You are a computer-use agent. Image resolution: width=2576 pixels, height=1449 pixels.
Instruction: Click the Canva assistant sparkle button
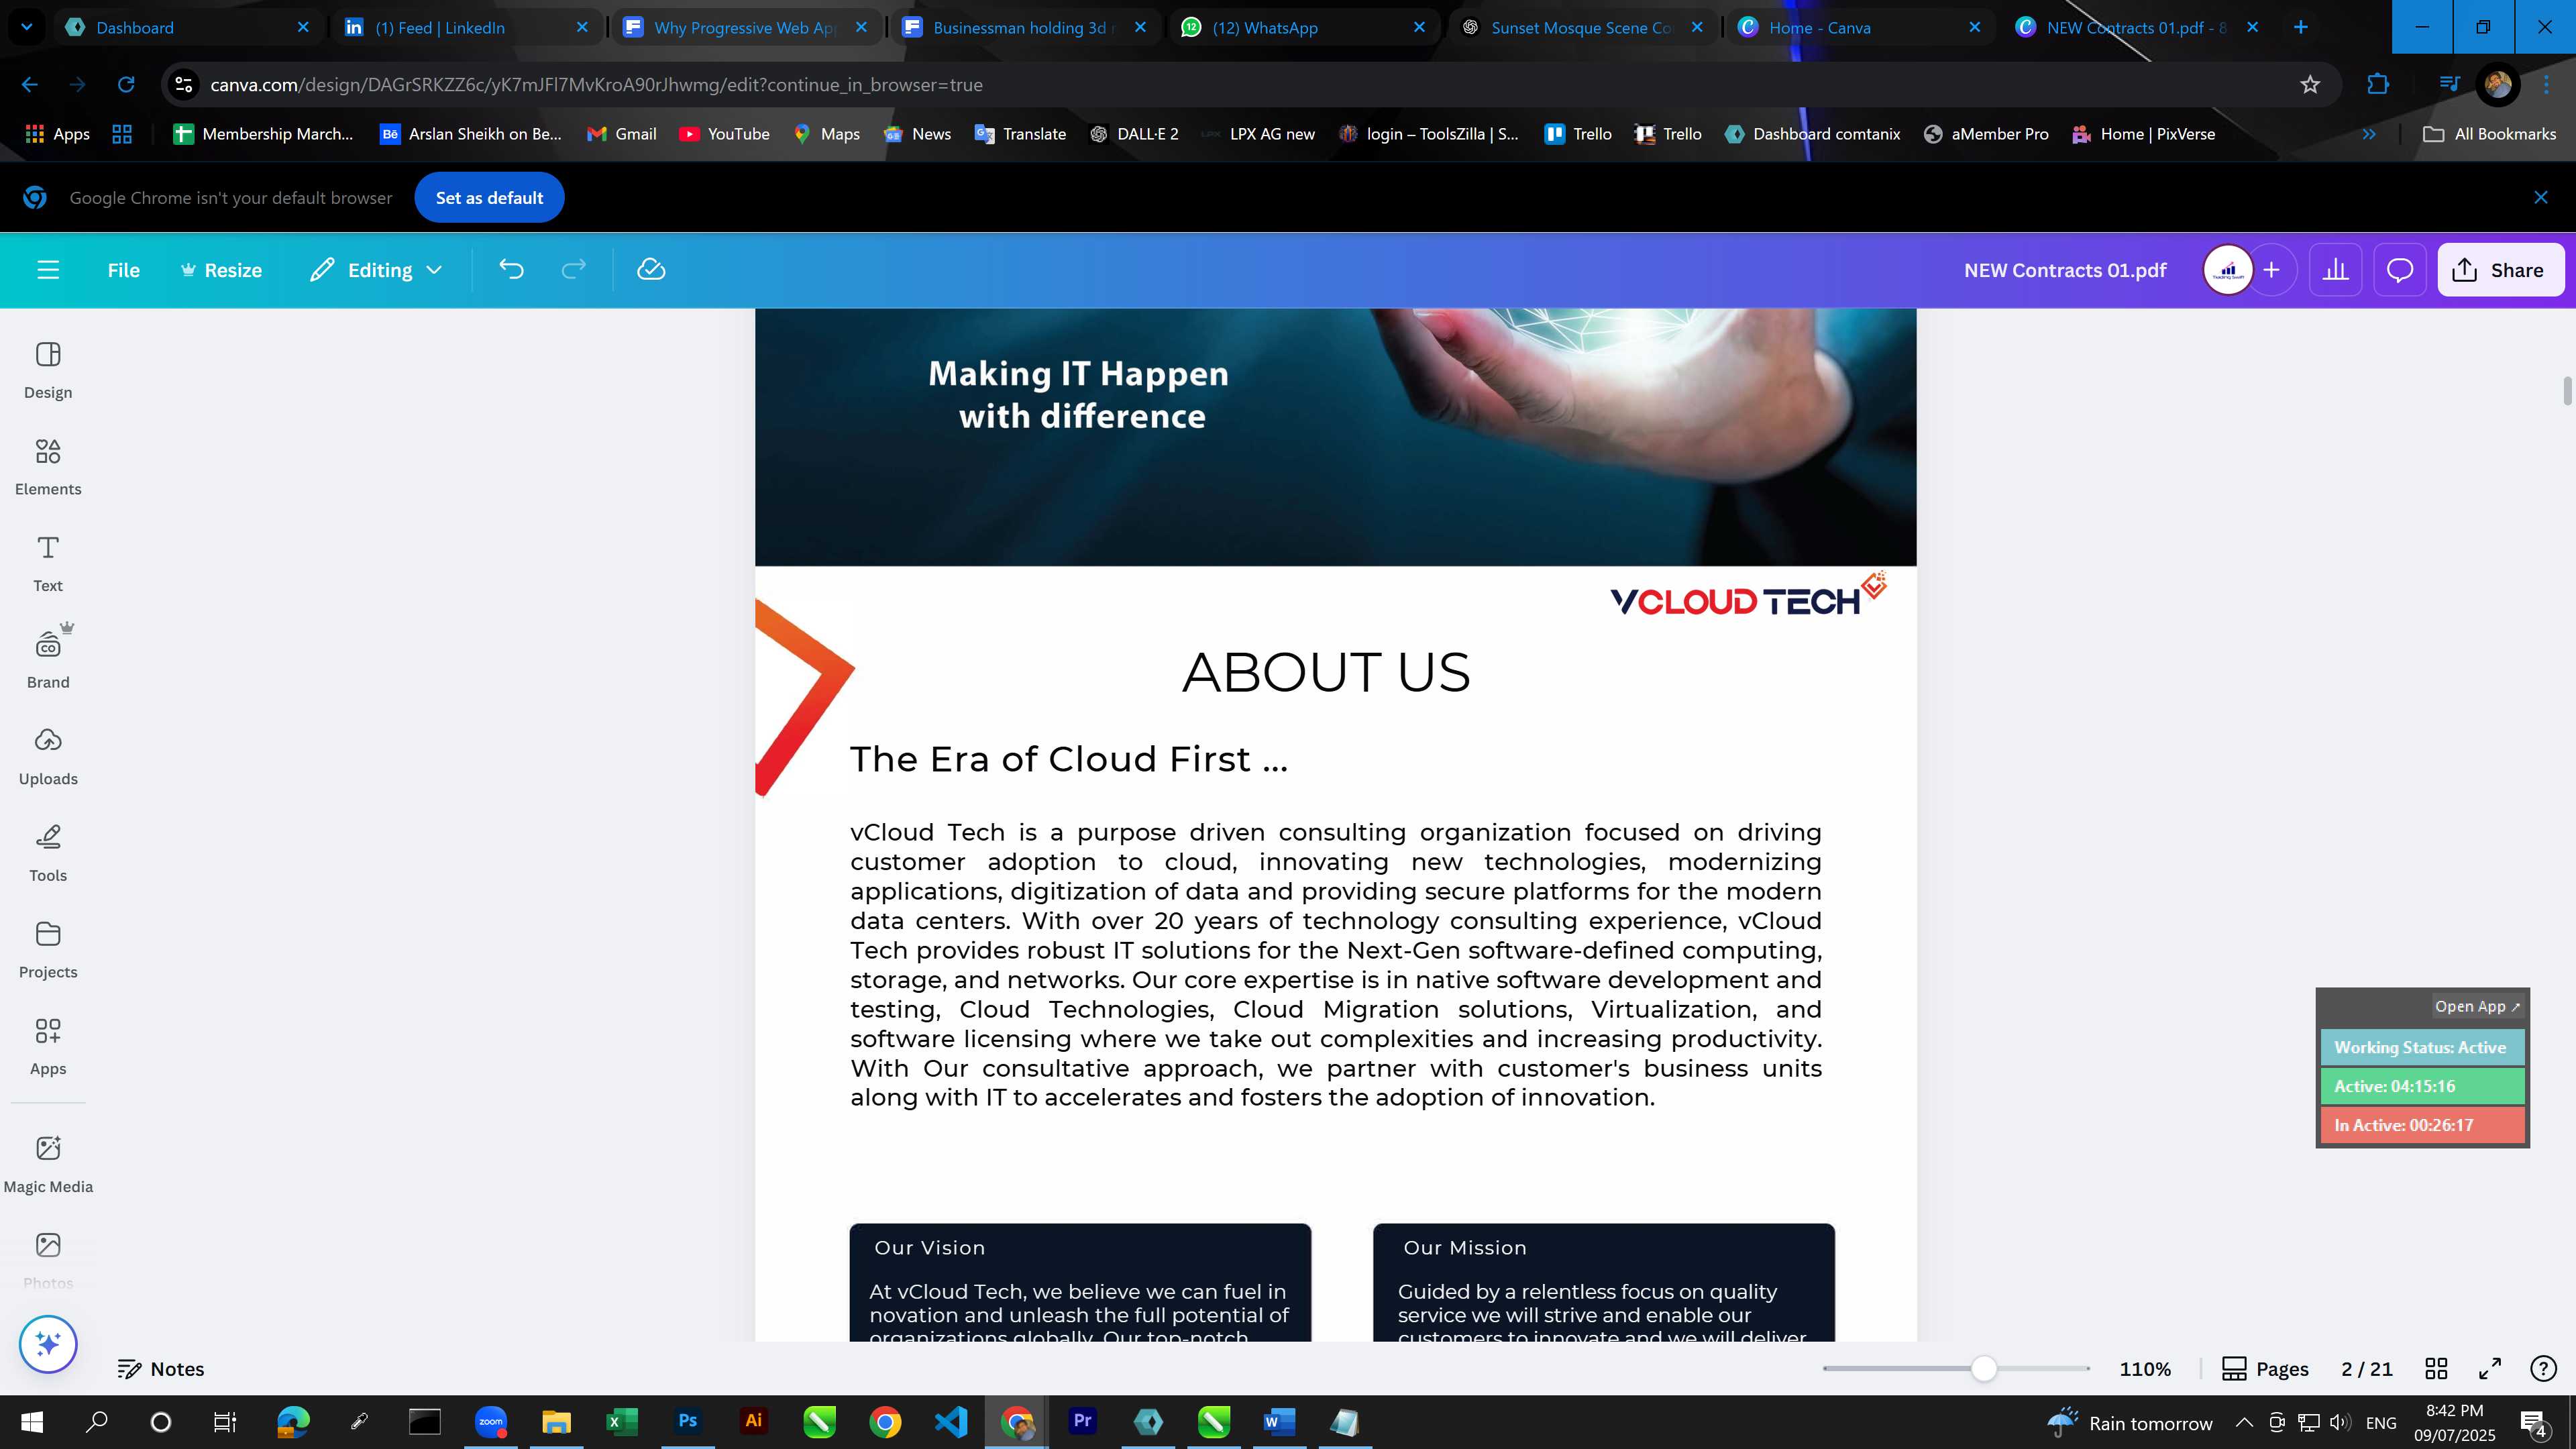[x=48, y=1344]
